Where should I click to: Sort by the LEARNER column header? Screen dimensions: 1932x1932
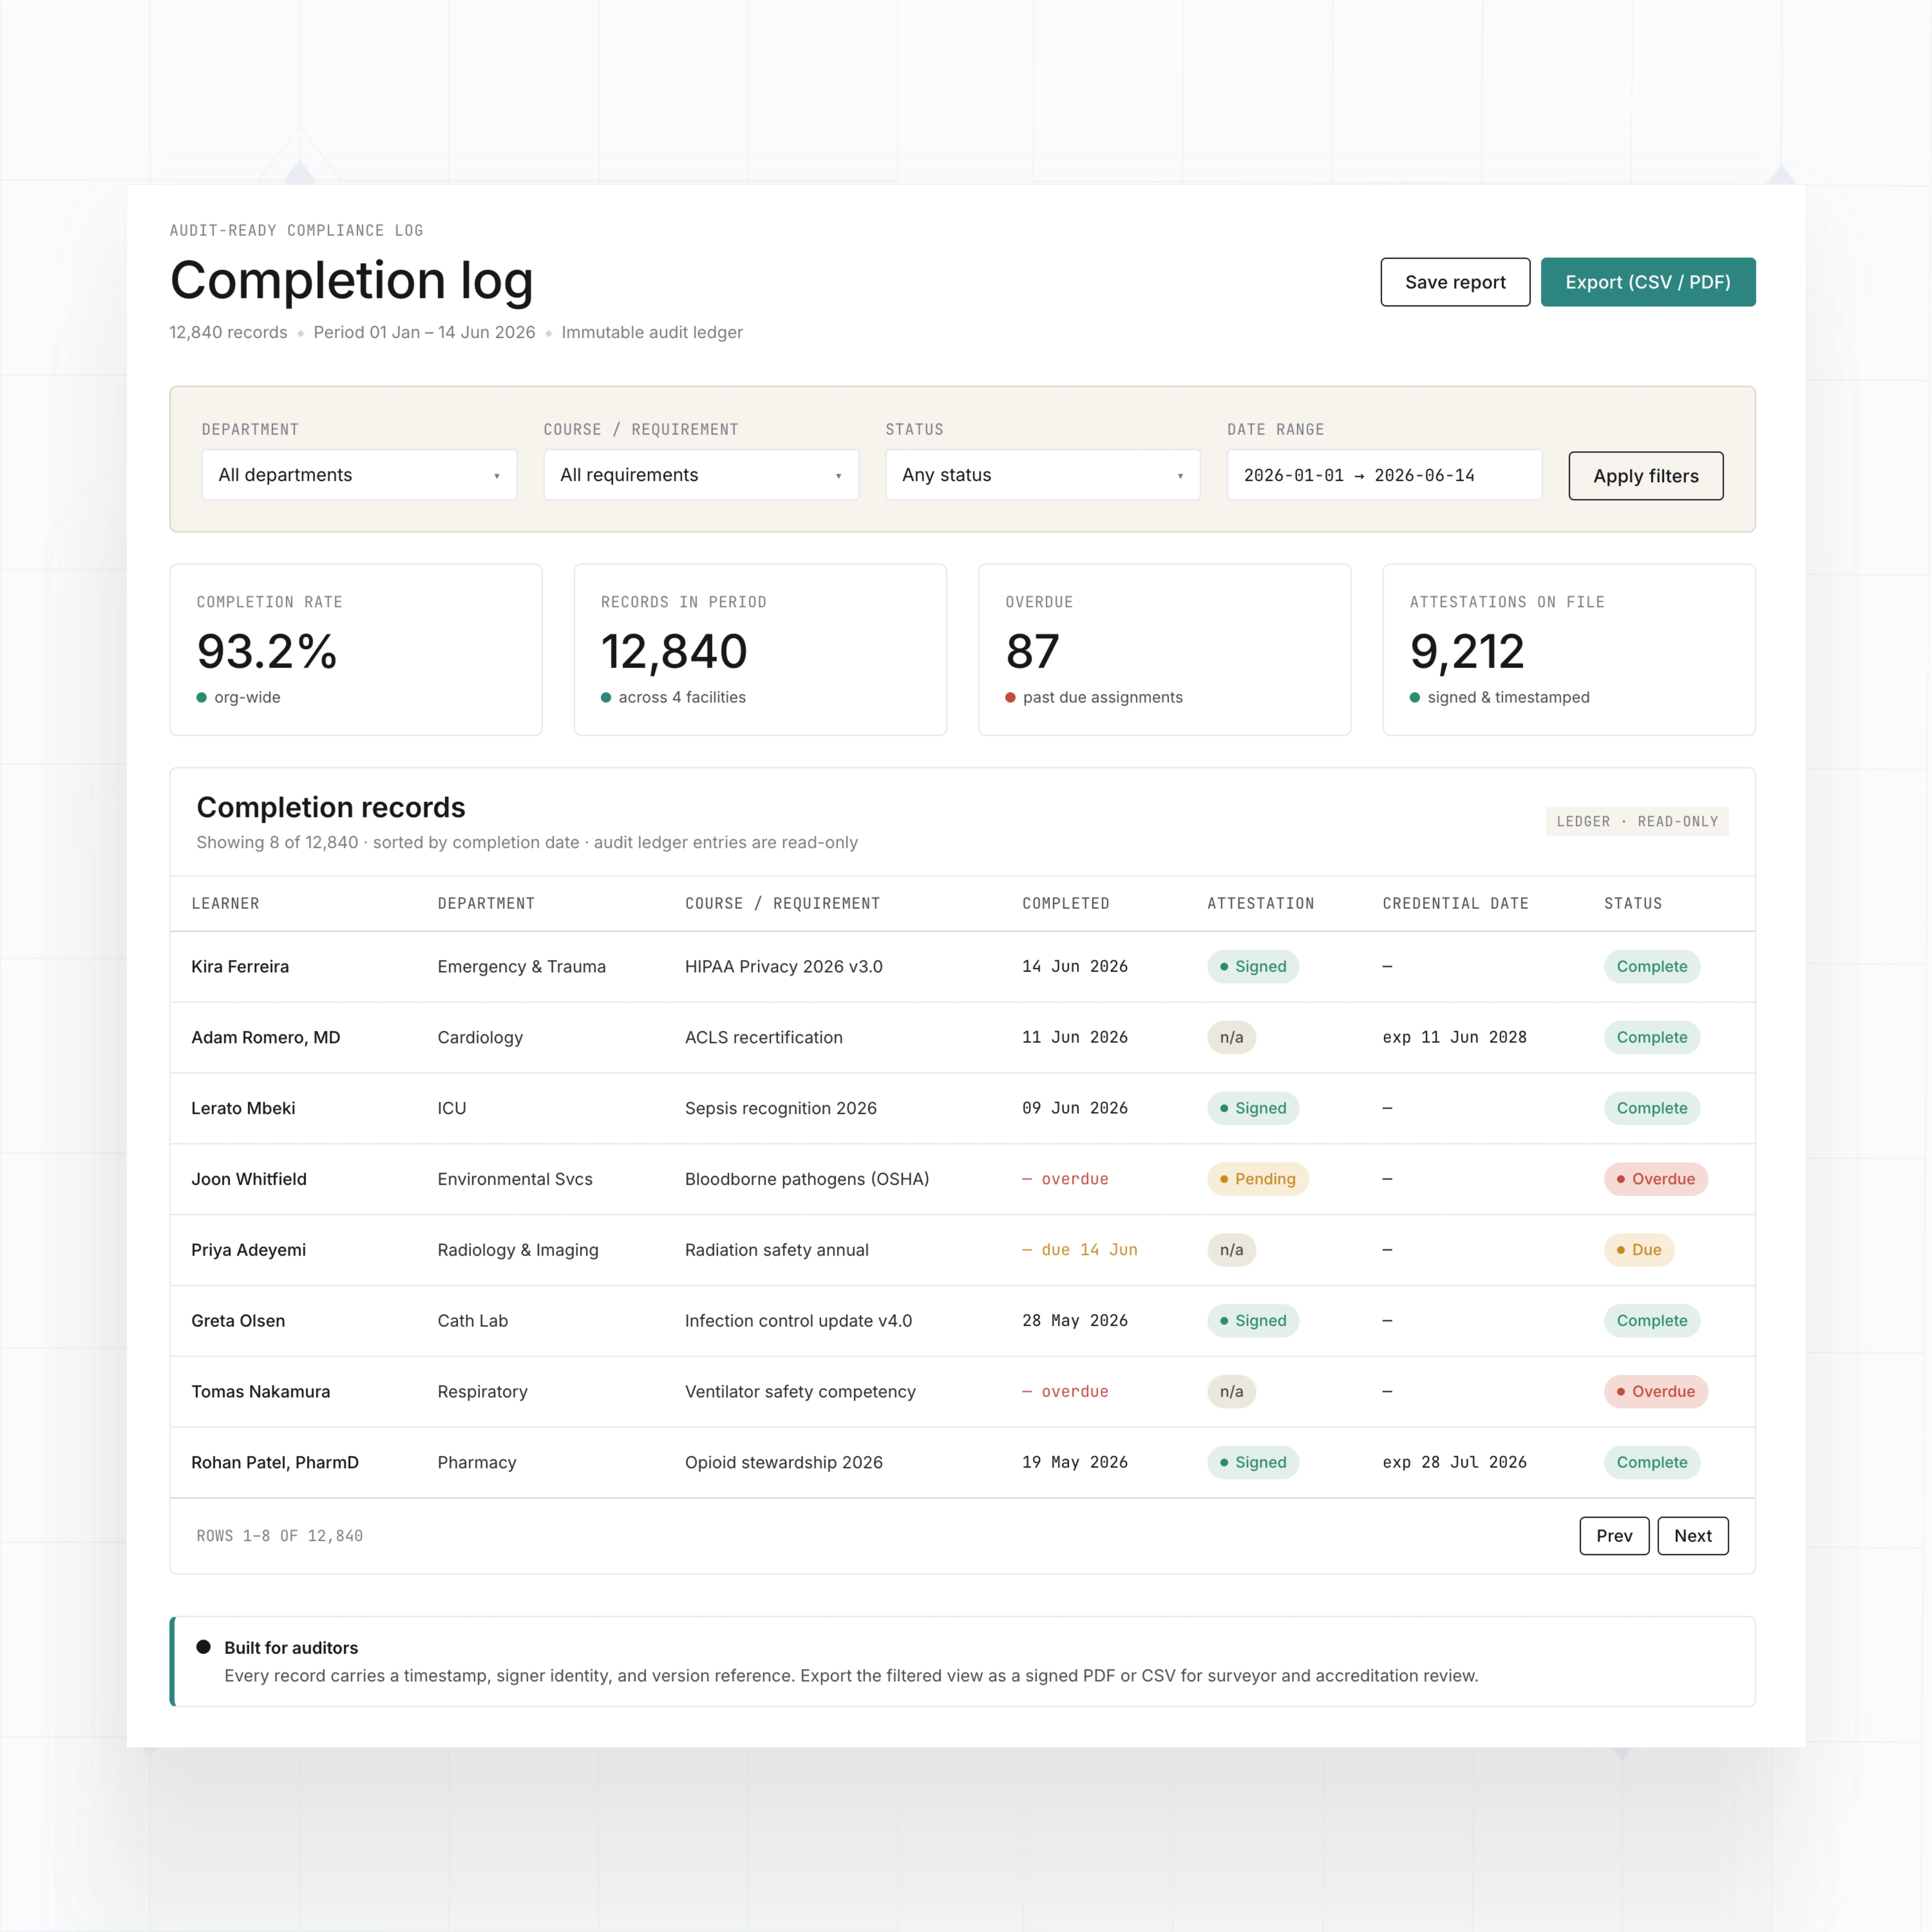click(225, 904)
